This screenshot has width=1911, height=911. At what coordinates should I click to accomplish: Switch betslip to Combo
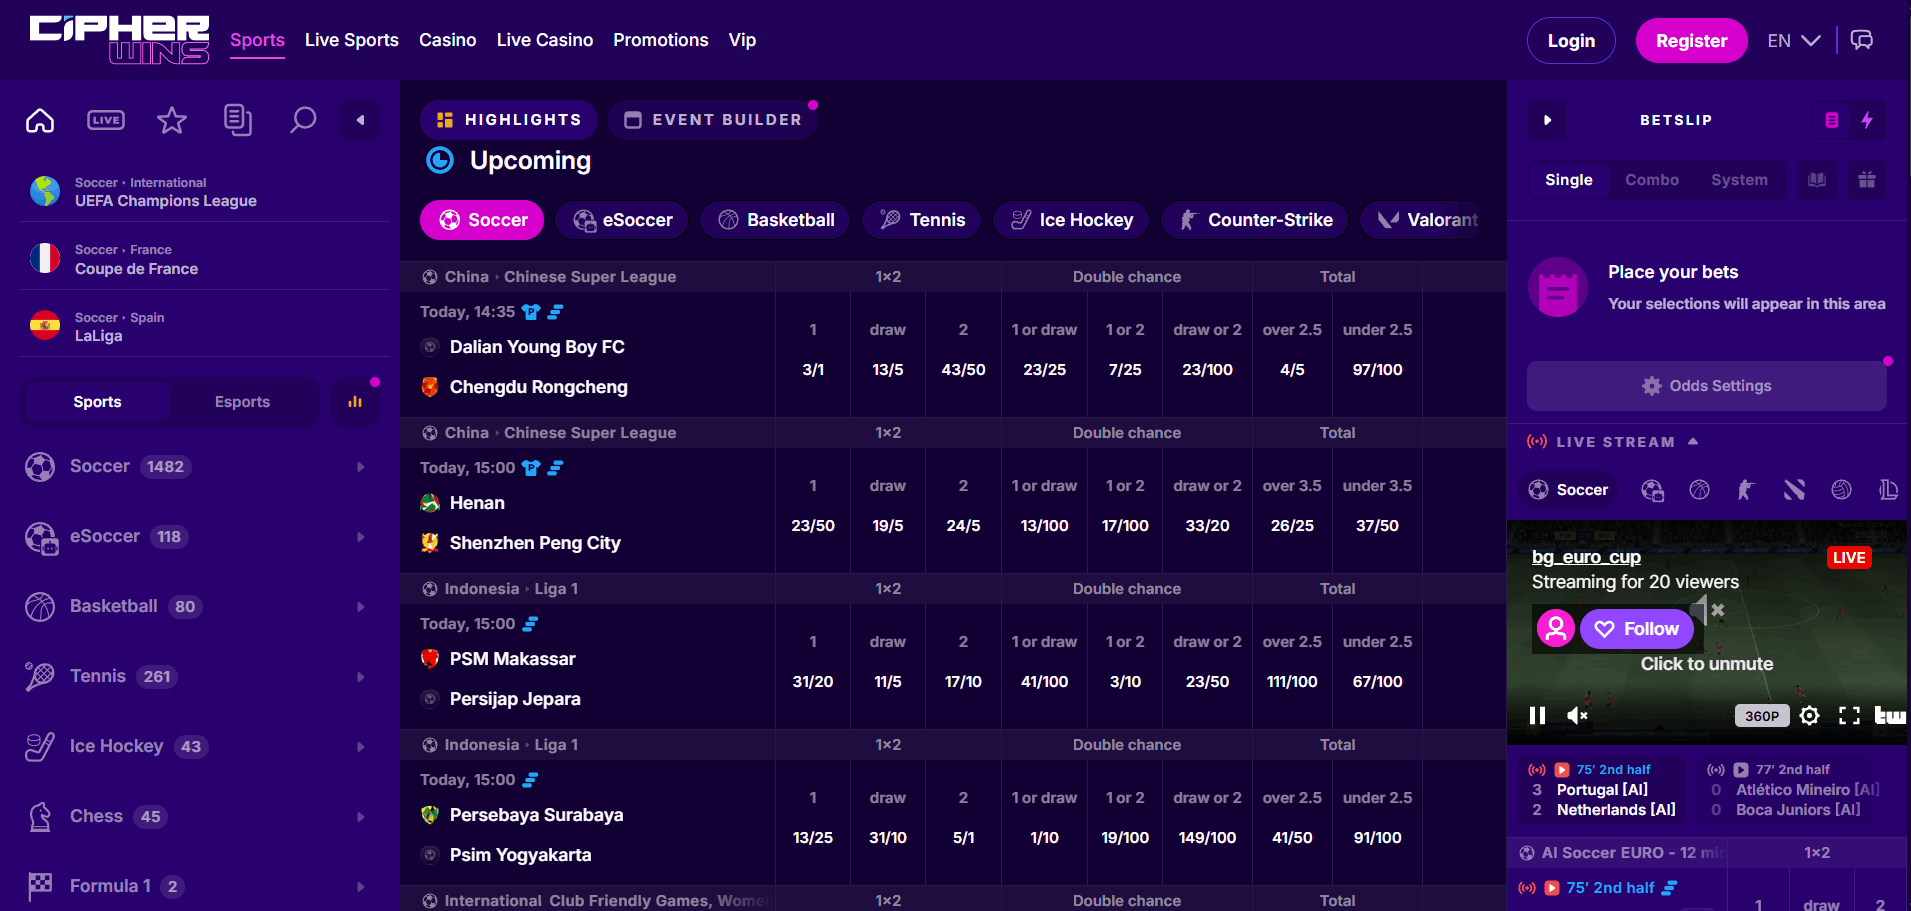pos(1651,180)
